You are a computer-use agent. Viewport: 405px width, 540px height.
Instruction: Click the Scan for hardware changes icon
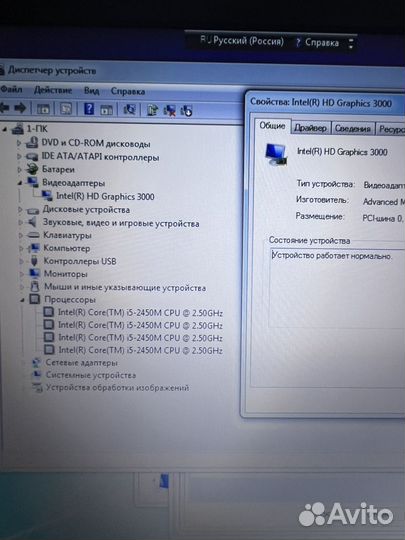(129, 110)
